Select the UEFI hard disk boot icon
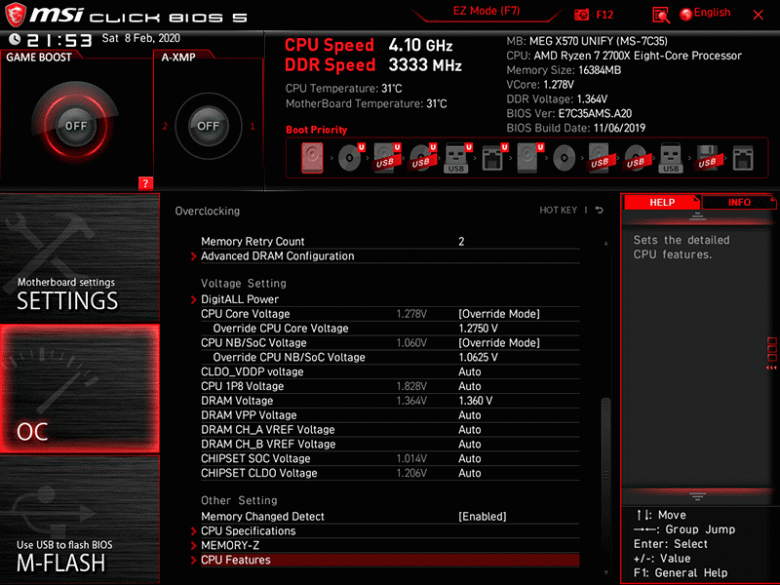780x585 pixels. click(x=529, y=158)
